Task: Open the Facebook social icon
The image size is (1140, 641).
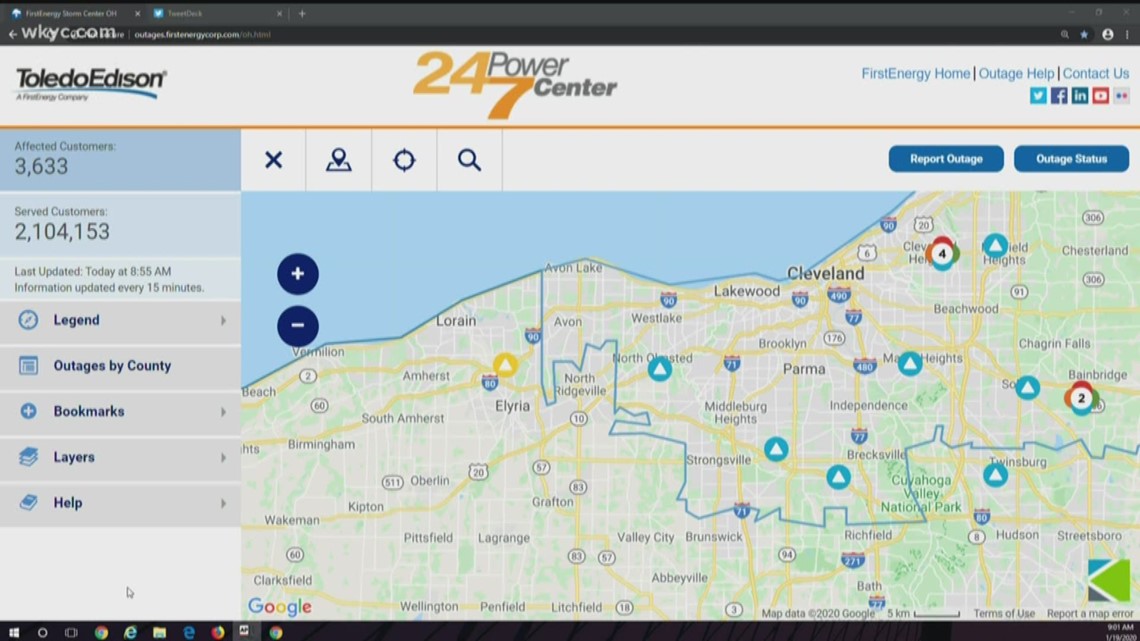Action: (x=1059, y=95)
